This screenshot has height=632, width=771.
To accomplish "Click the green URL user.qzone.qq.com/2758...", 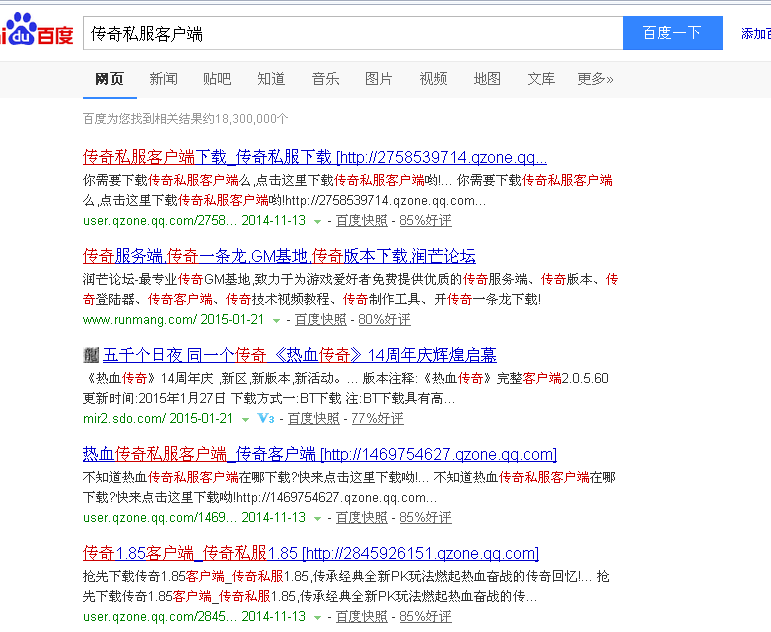I will click(x=160, y=221).
